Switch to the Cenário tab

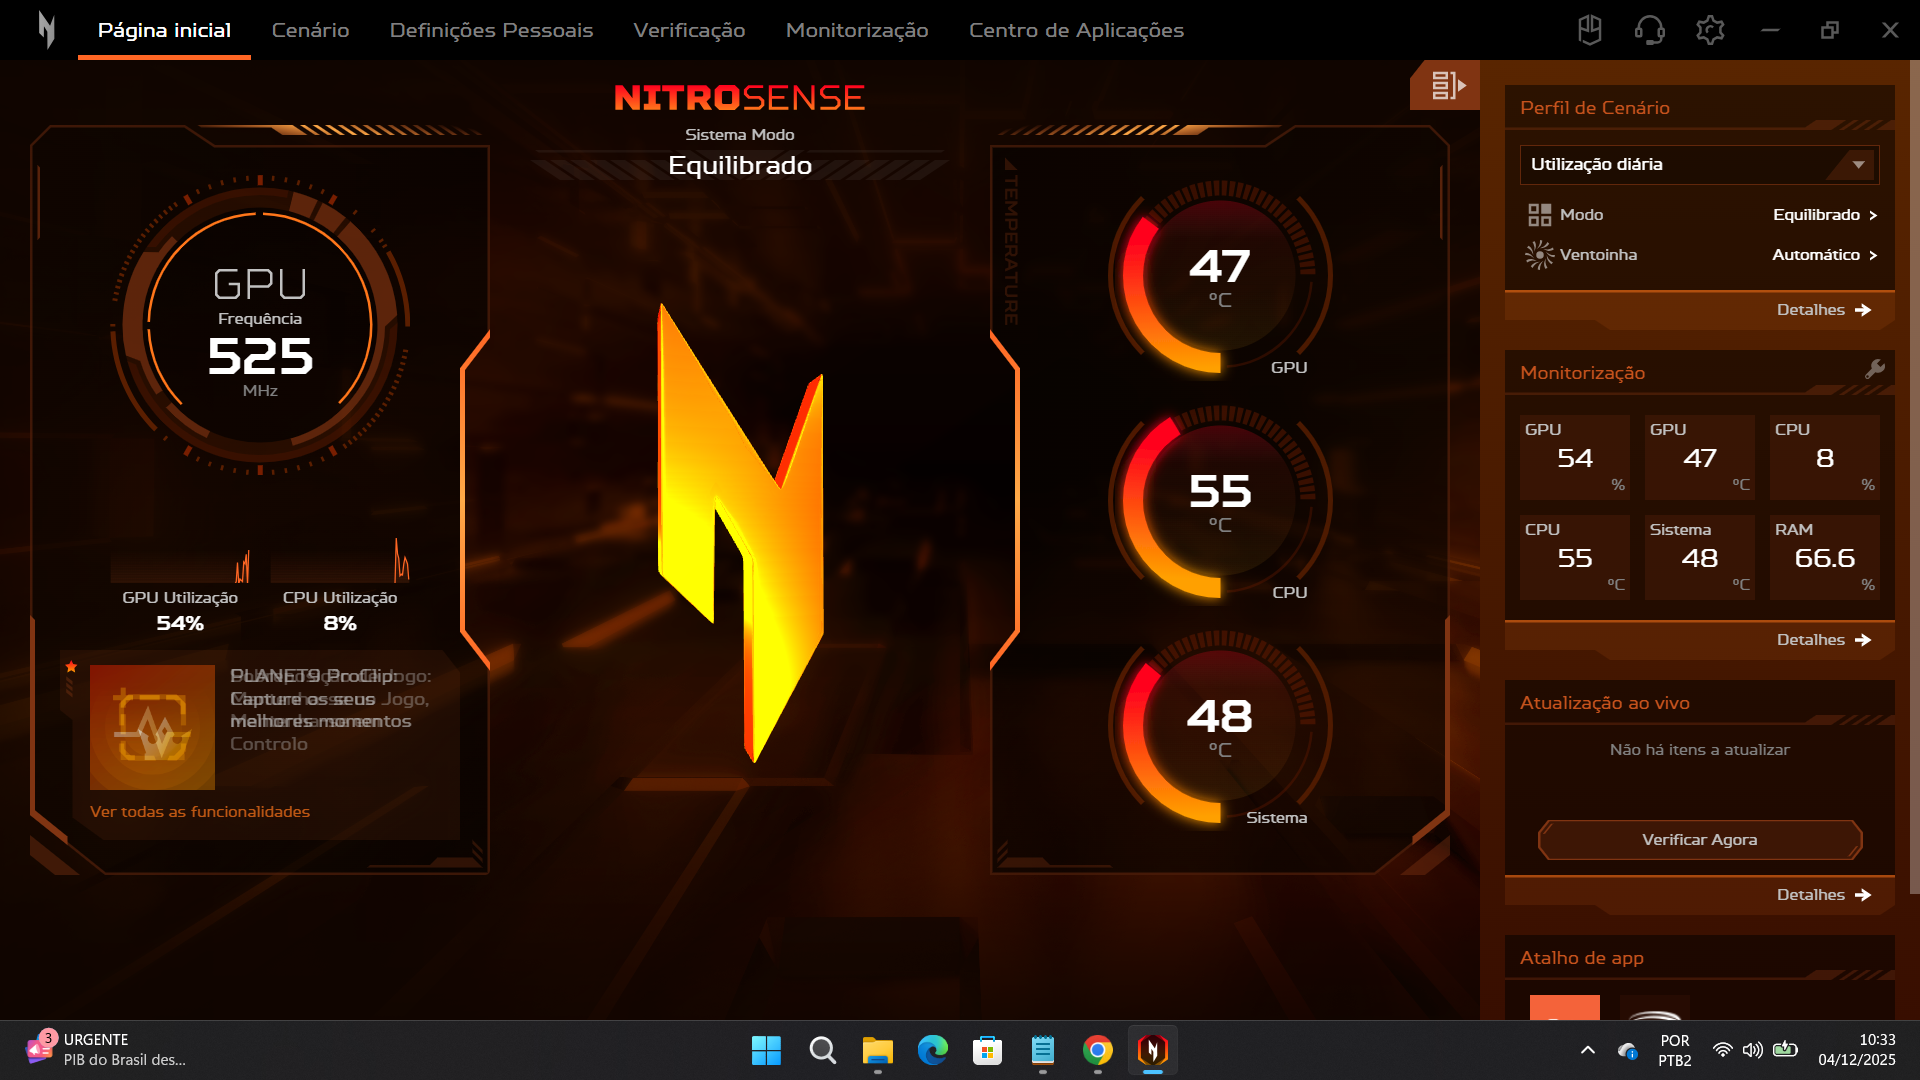[310, 30]
